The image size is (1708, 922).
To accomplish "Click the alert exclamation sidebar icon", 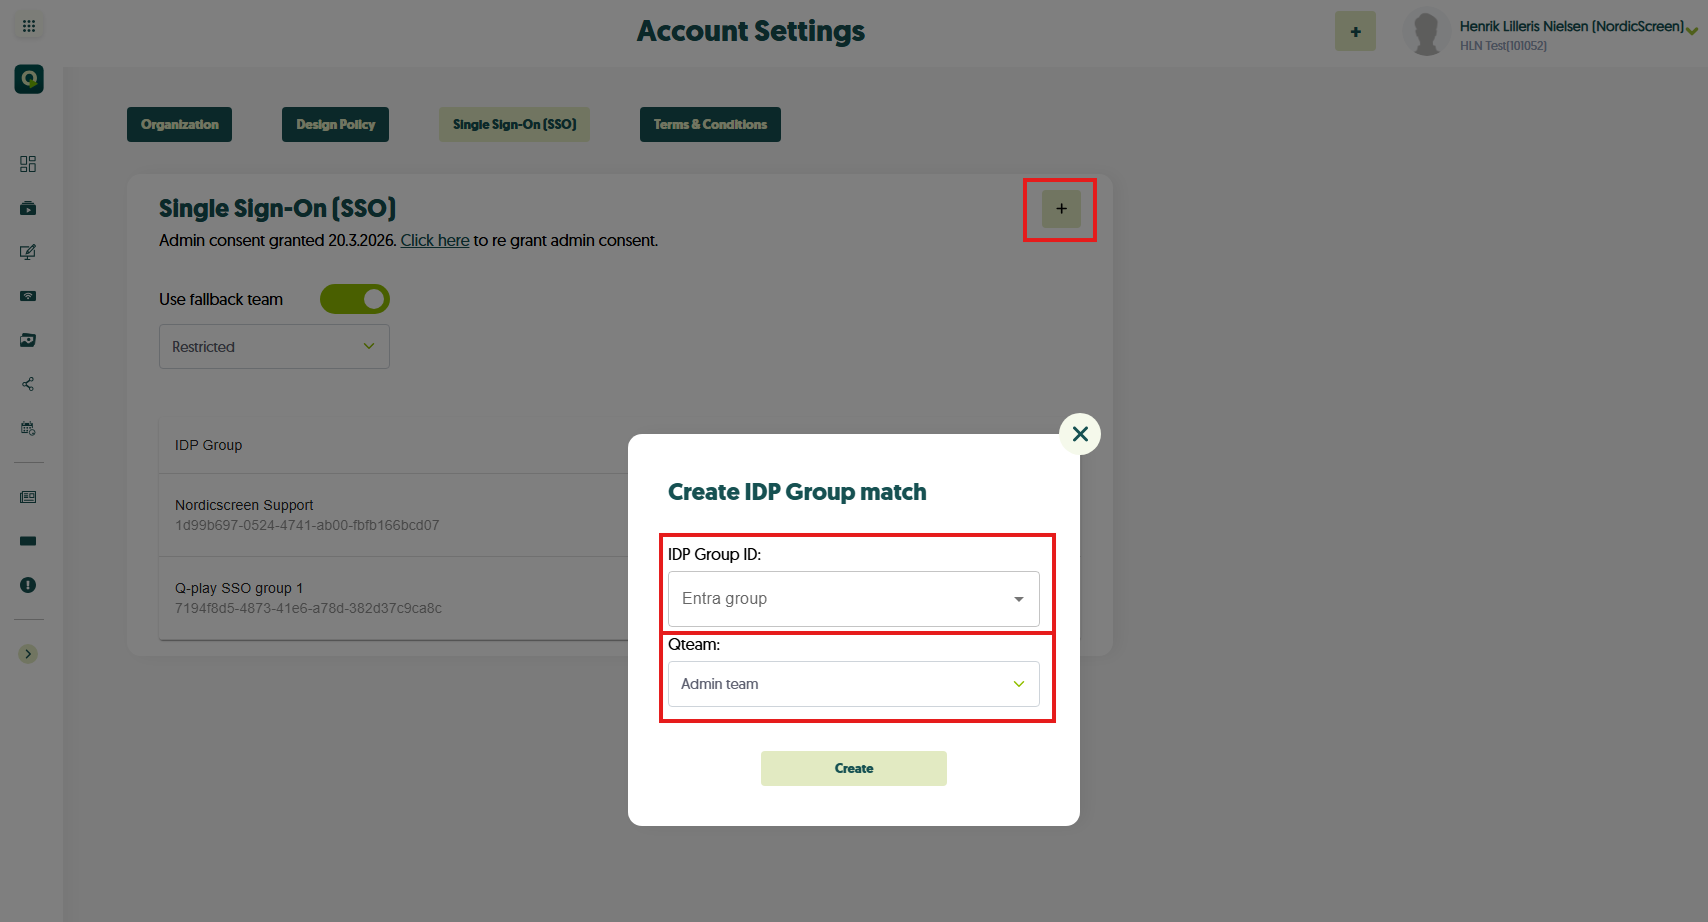I will tap(28, 585).
